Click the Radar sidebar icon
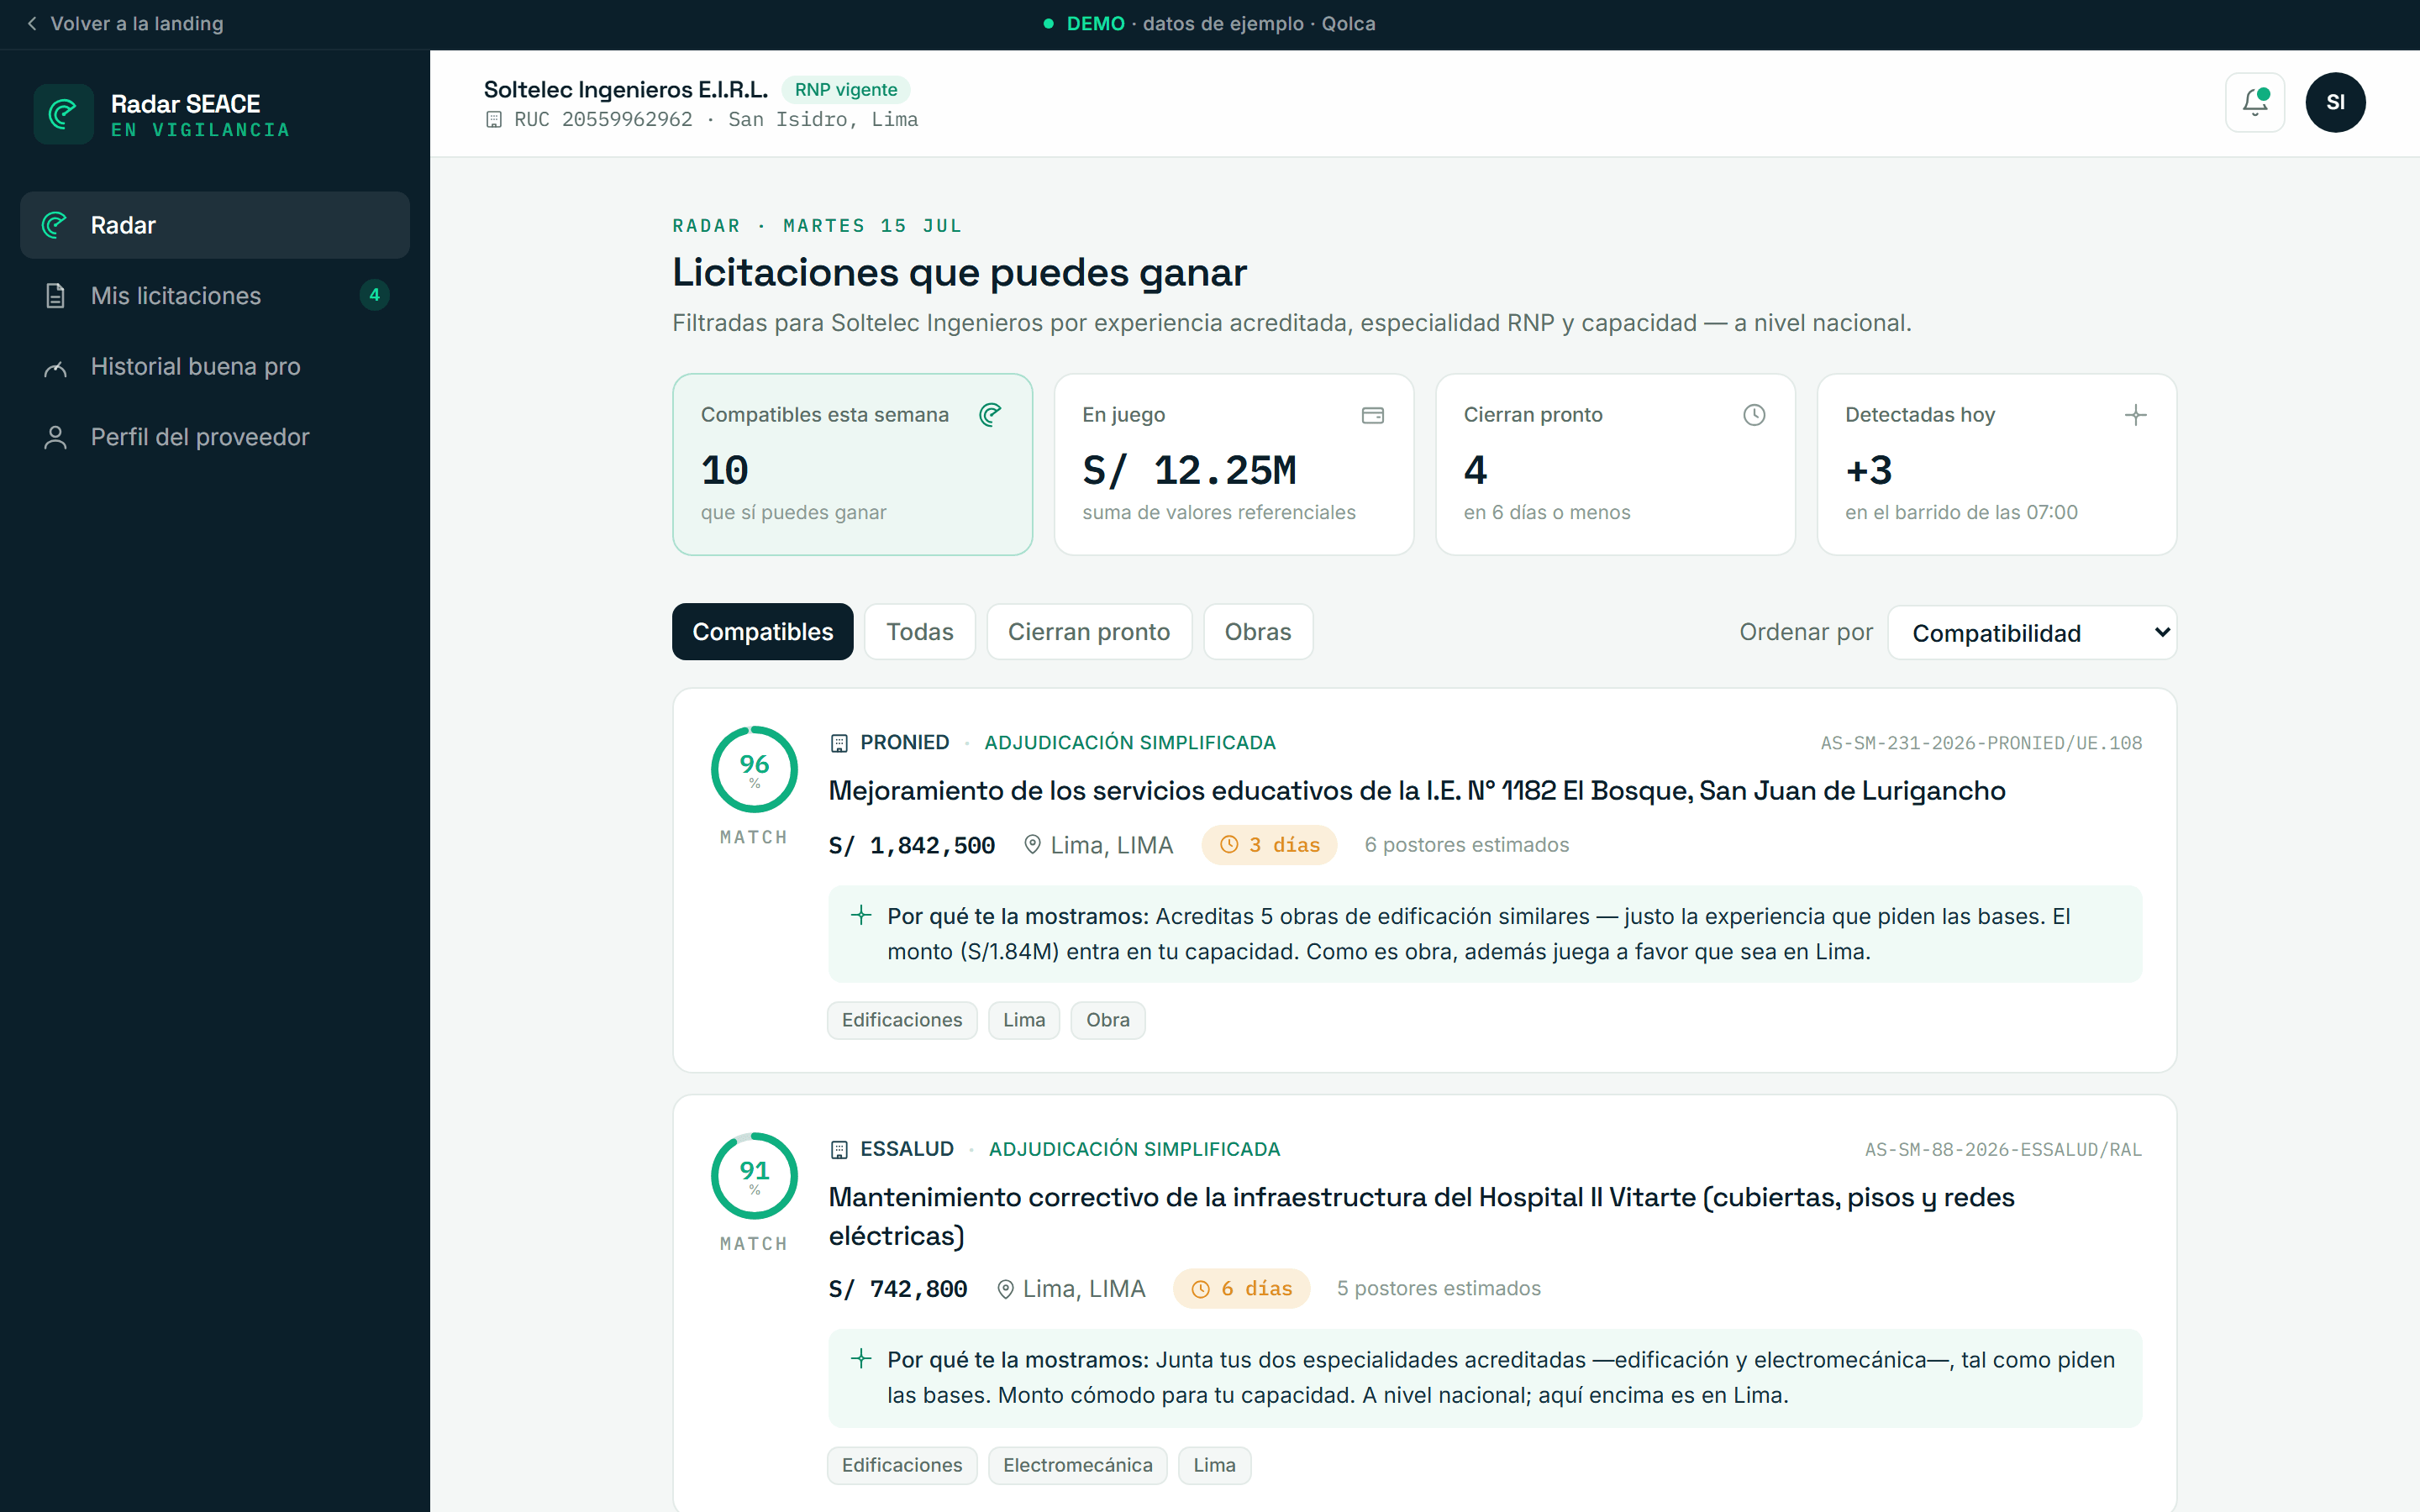The width and height of the screenshot is (2420, 1512). [55, 225]
